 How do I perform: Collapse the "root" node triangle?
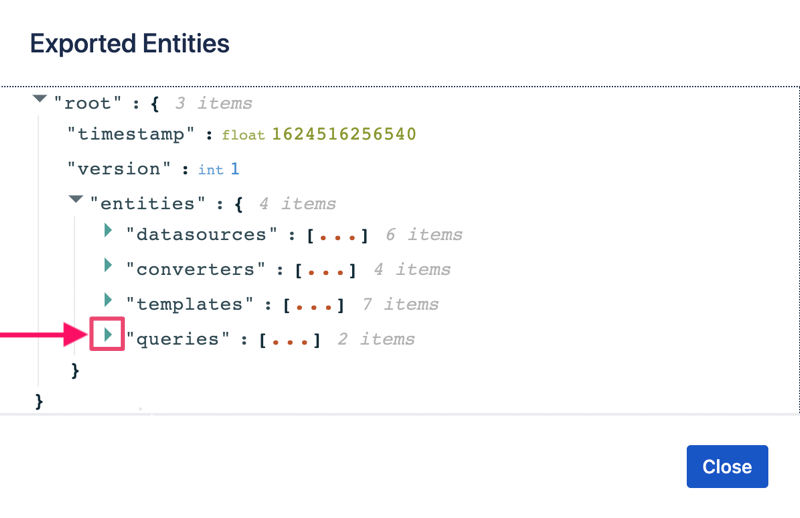(x=40, y=100)
